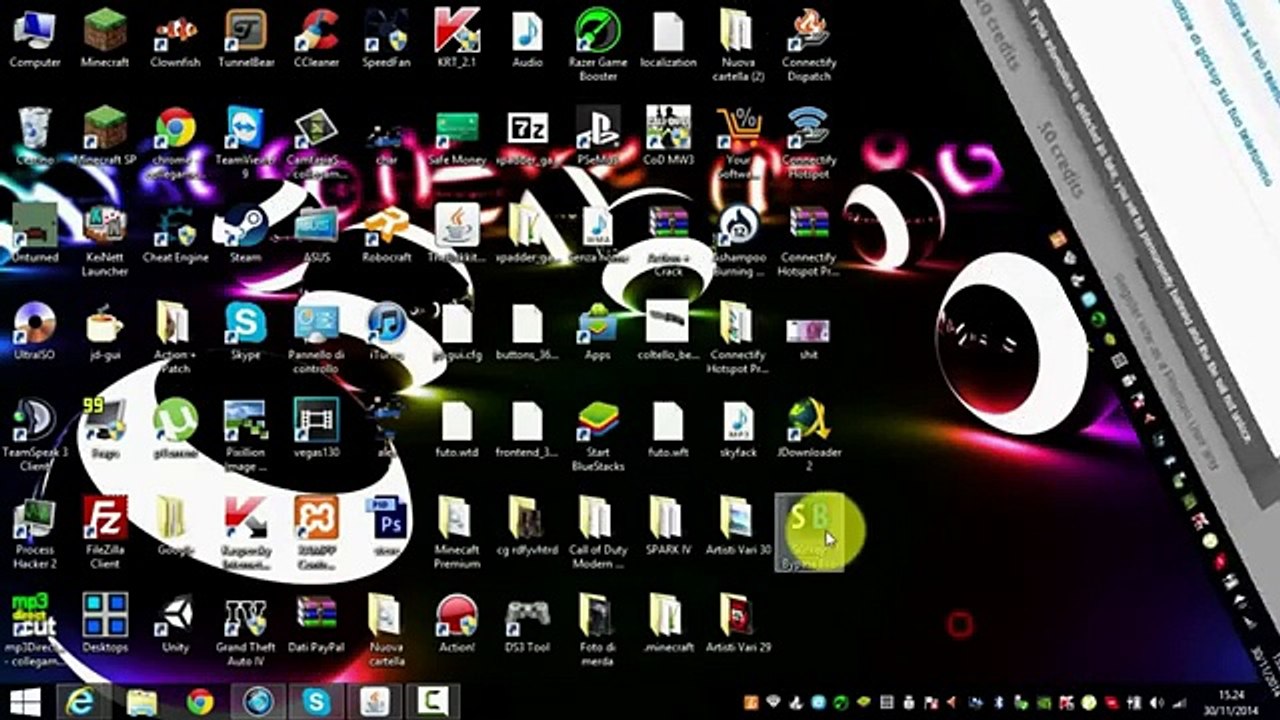Open the Action + Patch folder
Image resolution: width=1280 pixels, height=720 pixels.
(x=175, y=338)
